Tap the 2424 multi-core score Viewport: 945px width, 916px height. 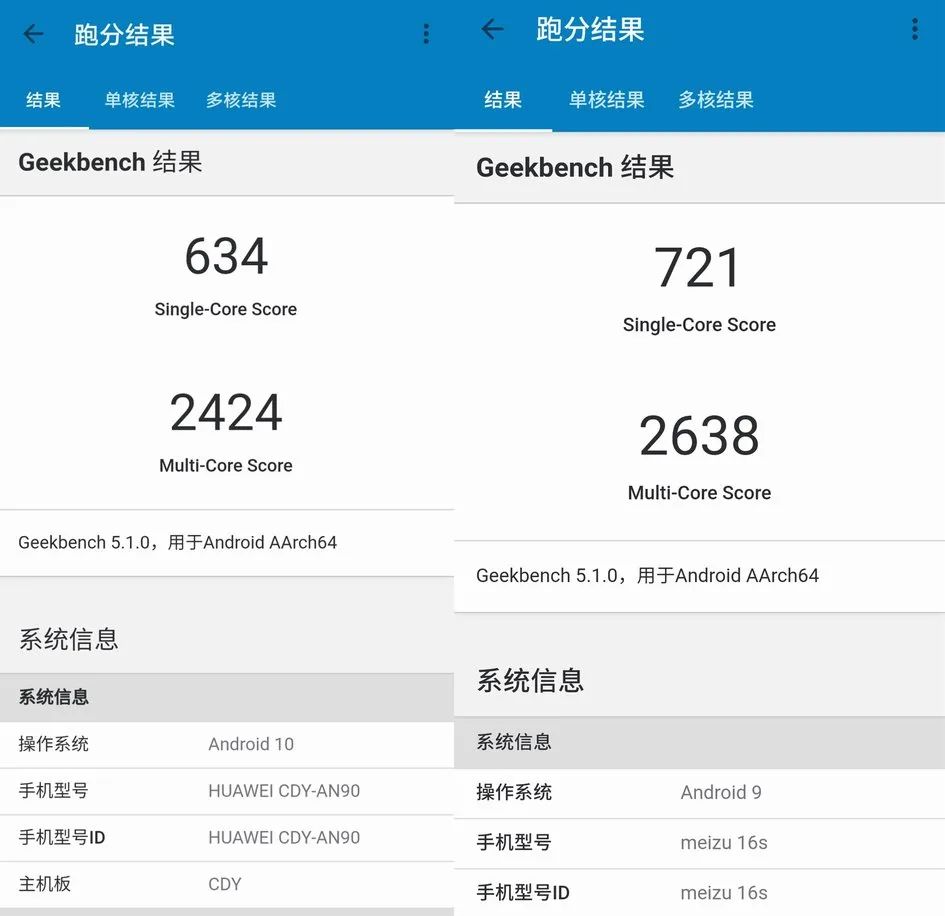tap(226, 412)
